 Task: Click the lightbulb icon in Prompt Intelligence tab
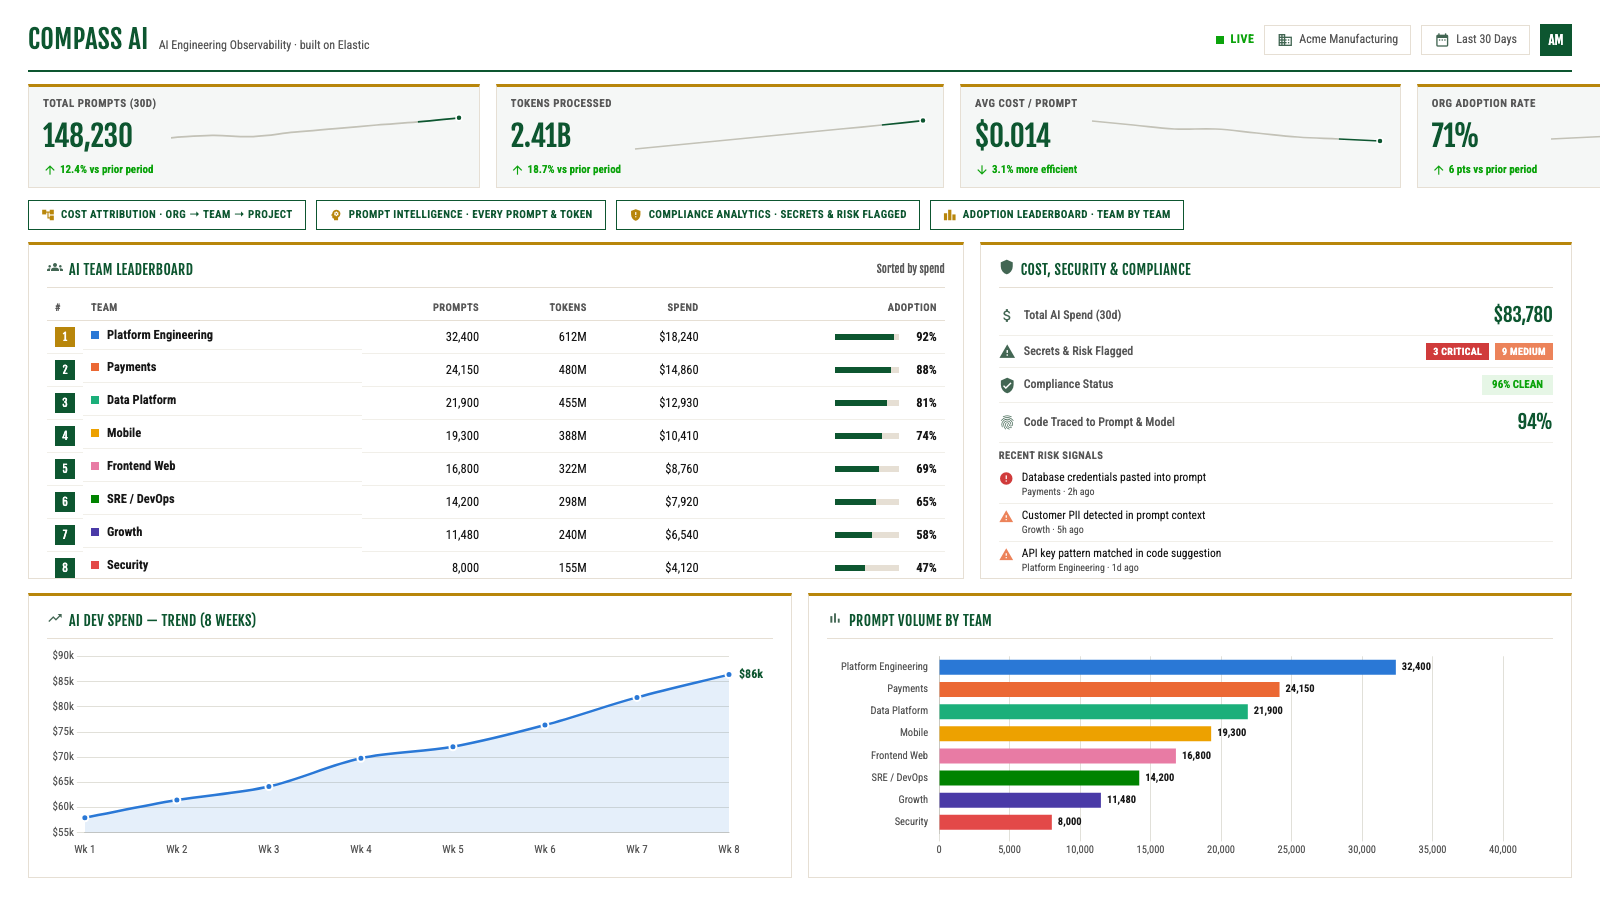pyautogui.click(x=336, y=215)
